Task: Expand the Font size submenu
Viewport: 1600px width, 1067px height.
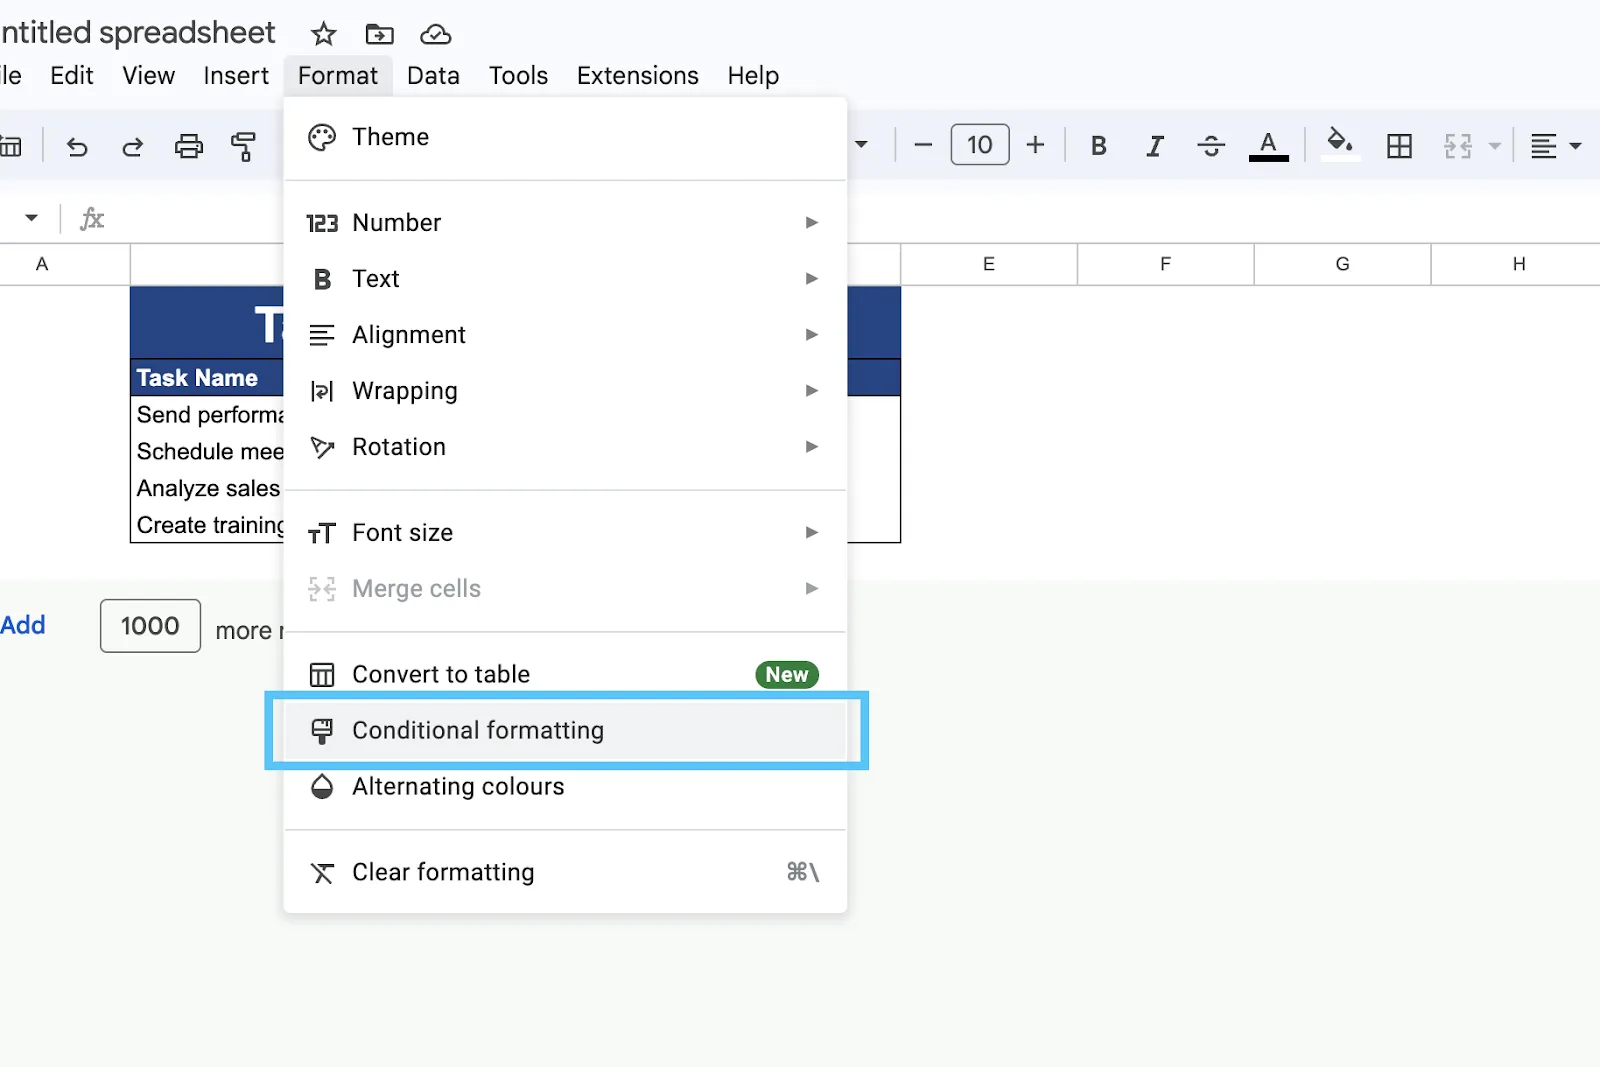Action: pyautogui.click(x=565, y=532)
